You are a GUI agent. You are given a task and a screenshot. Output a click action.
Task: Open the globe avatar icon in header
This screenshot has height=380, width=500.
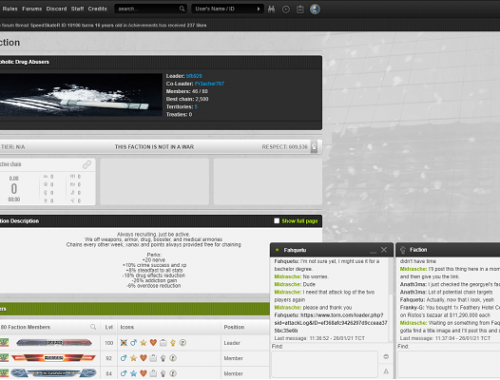click(315, 9)
